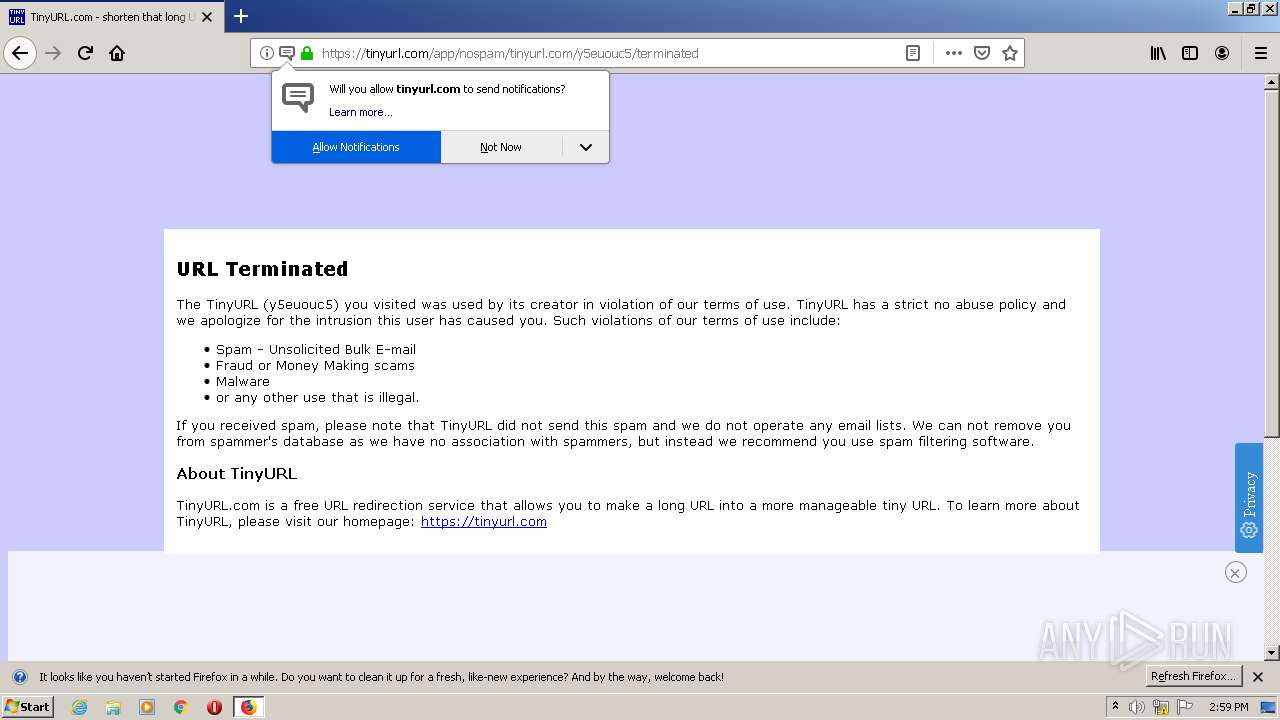Screen dimensions: 1280x720
Task: Go back to previous page
Action: pos(20,53)
